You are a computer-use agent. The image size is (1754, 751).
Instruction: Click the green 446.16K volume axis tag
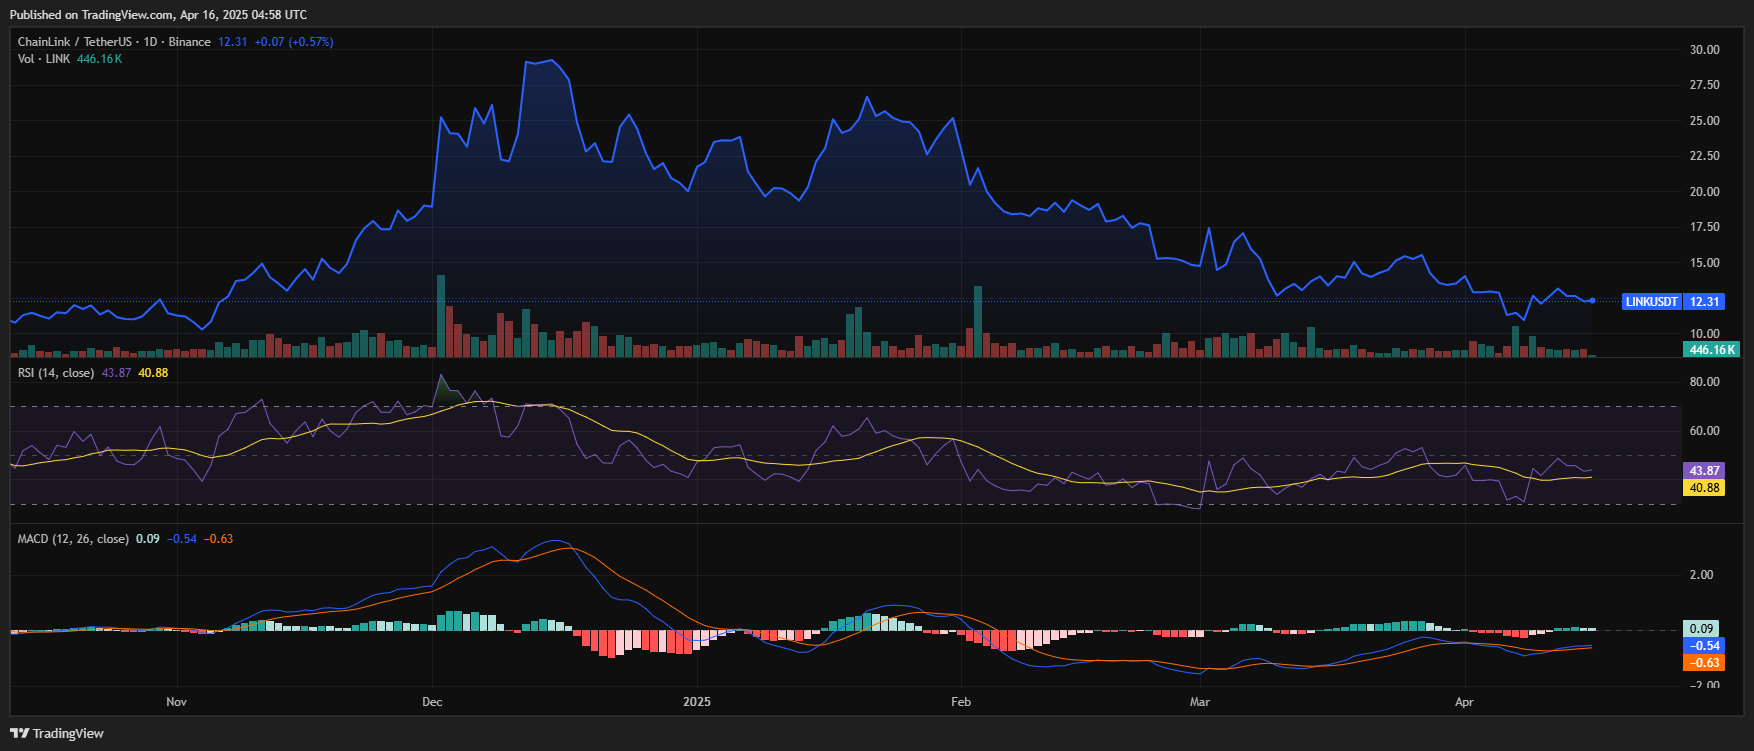point(1712,350)
